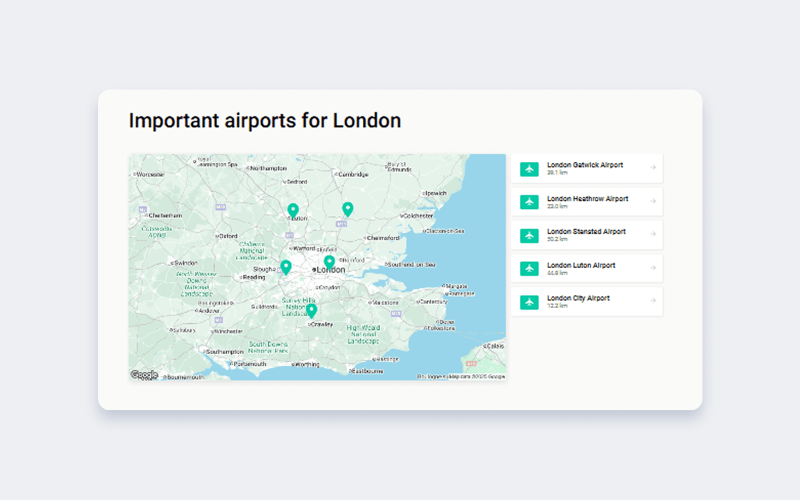The height and width of the screenshot is (500, 800).
Task: Select the Stansted map pin marker
Action: 348,208
